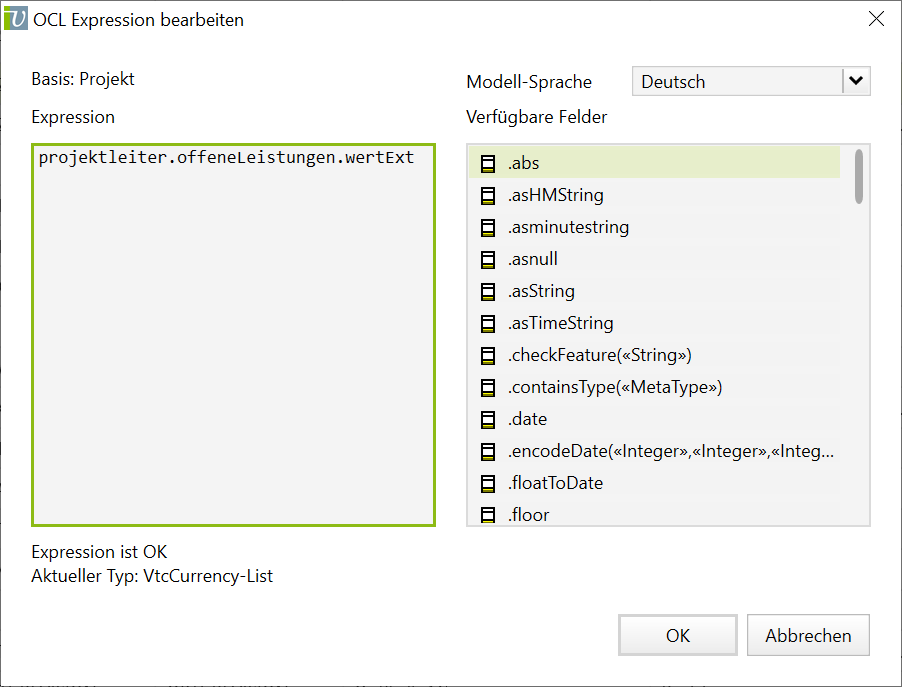Click the application icon in title bar
The width and height of the screenshot is (902, 687).
[17, 19]
